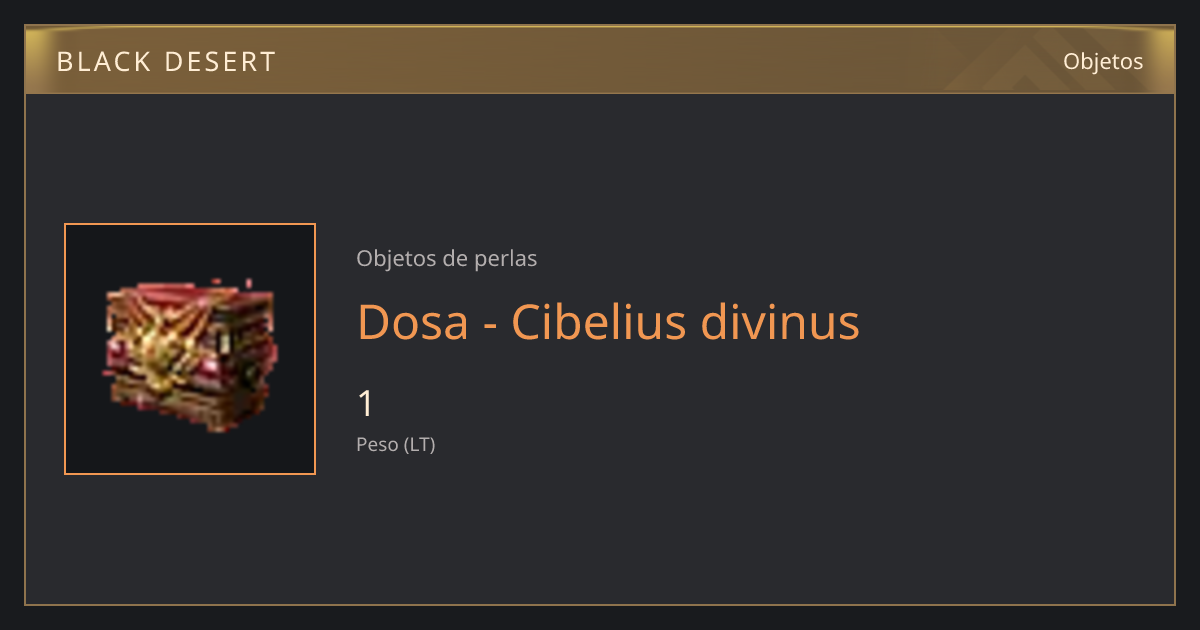Open the 'Dosa - Cibelius divinus' item title
Viewport: 1200px width, 630px height.
point(609,322)
